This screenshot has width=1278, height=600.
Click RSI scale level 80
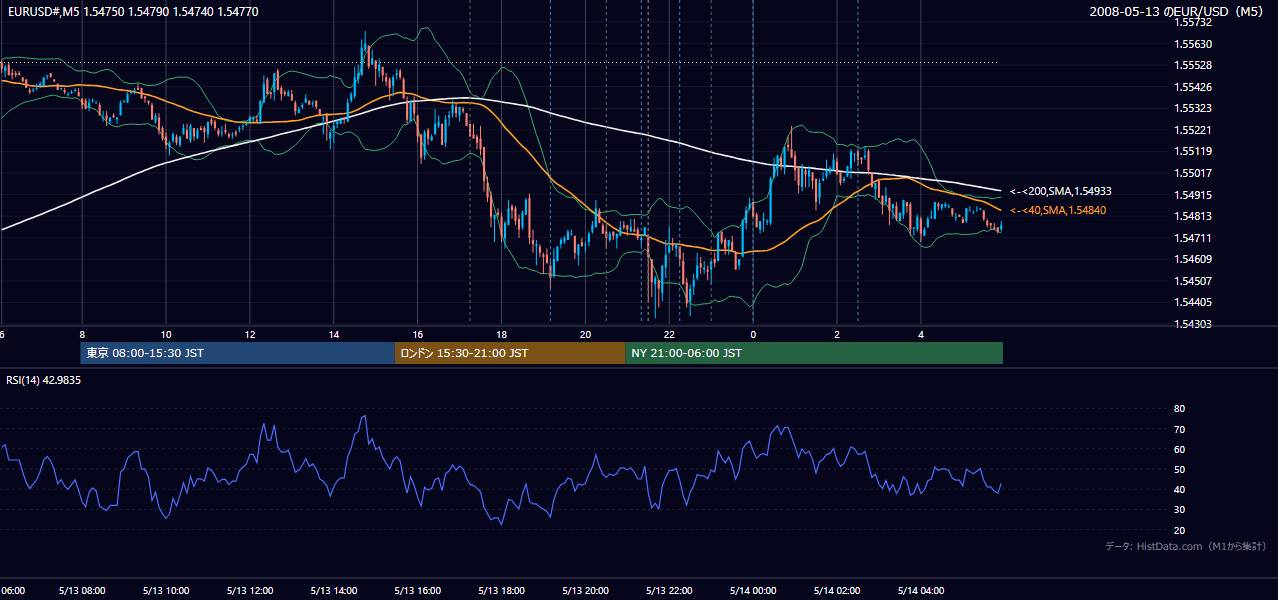pyautogui.click(x=1179, y=409)
